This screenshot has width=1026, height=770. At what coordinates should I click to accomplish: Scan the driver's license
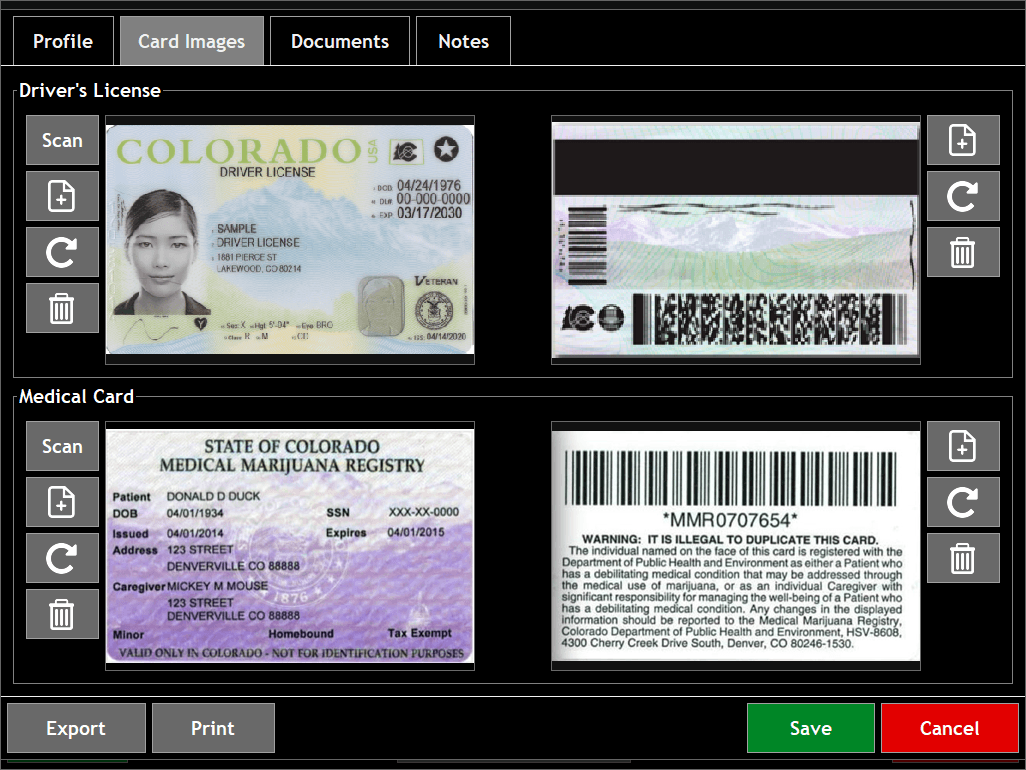pyautogui.click(x=62, y=140)
